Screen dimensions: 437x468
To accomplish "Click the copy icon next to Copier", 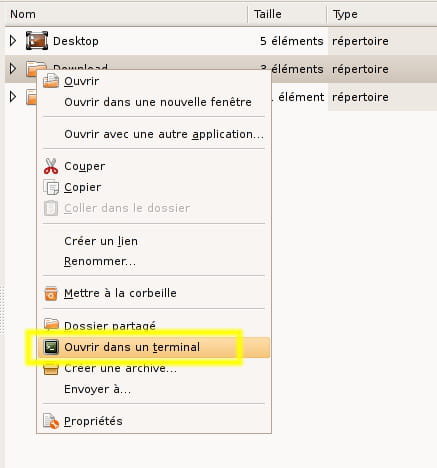I will point(51,187).
